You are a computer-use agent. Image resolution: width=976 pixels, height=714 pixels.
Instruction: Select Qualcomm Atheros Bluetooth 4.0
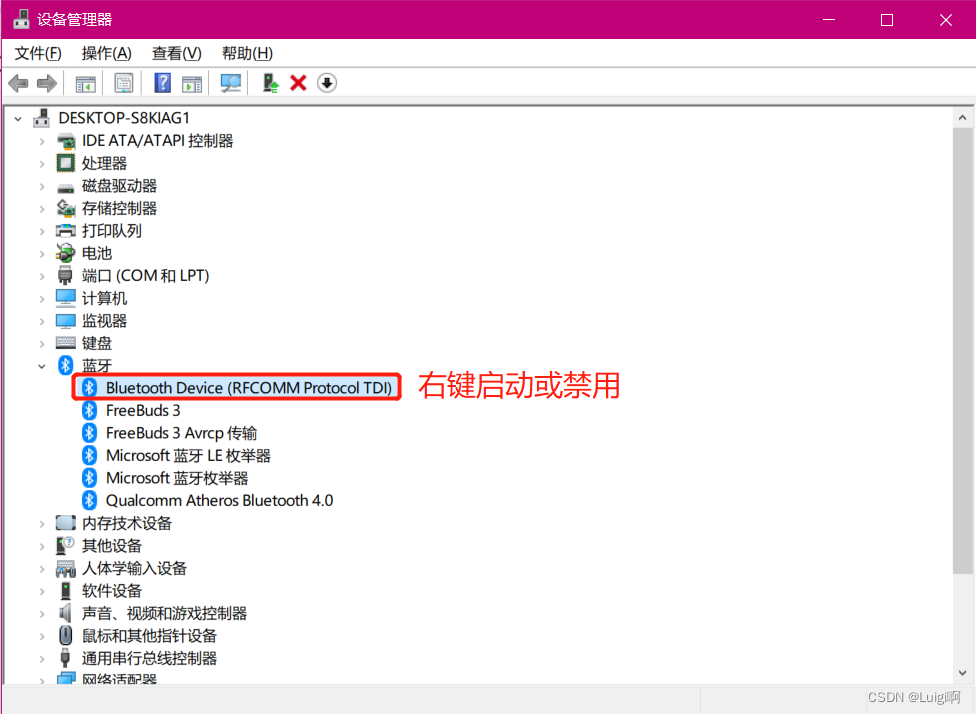pos(219,500)
